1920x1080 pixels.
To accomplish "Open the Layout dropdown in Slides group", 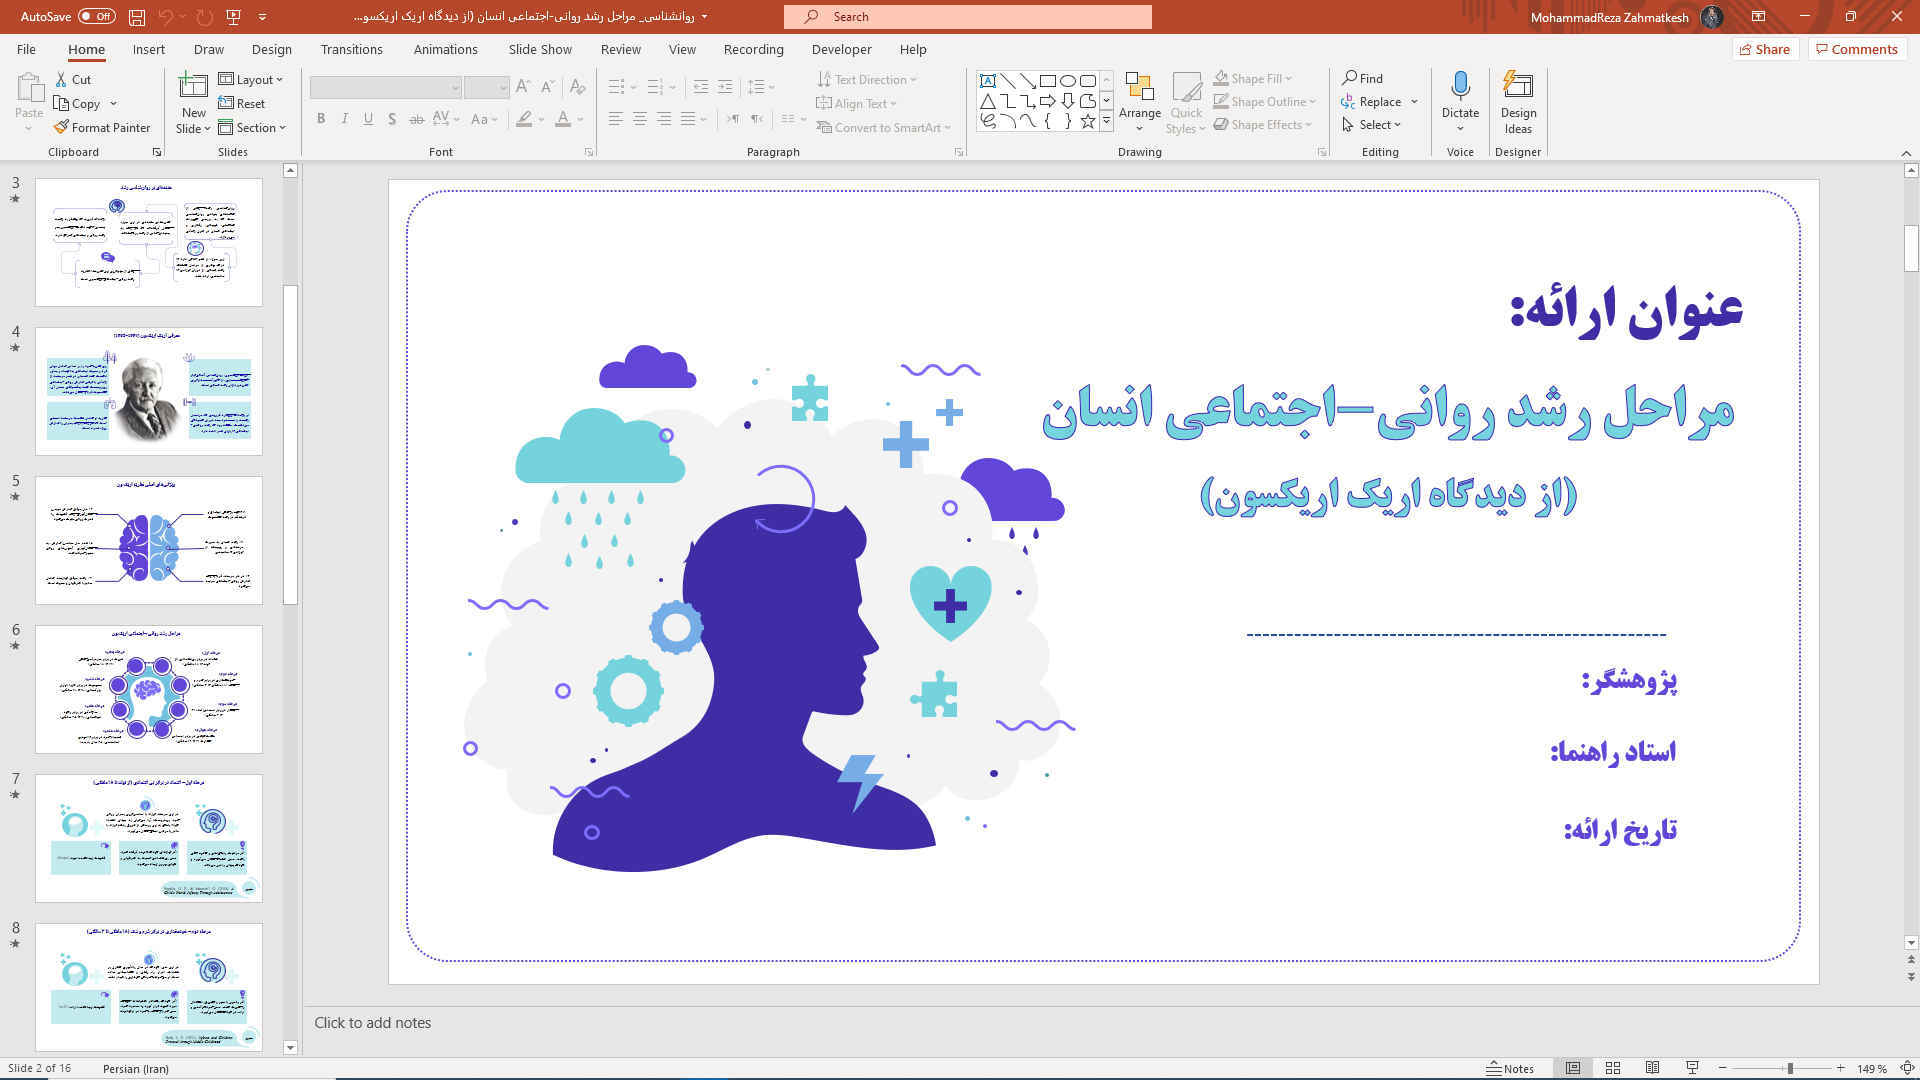I will tap(254, 79).
